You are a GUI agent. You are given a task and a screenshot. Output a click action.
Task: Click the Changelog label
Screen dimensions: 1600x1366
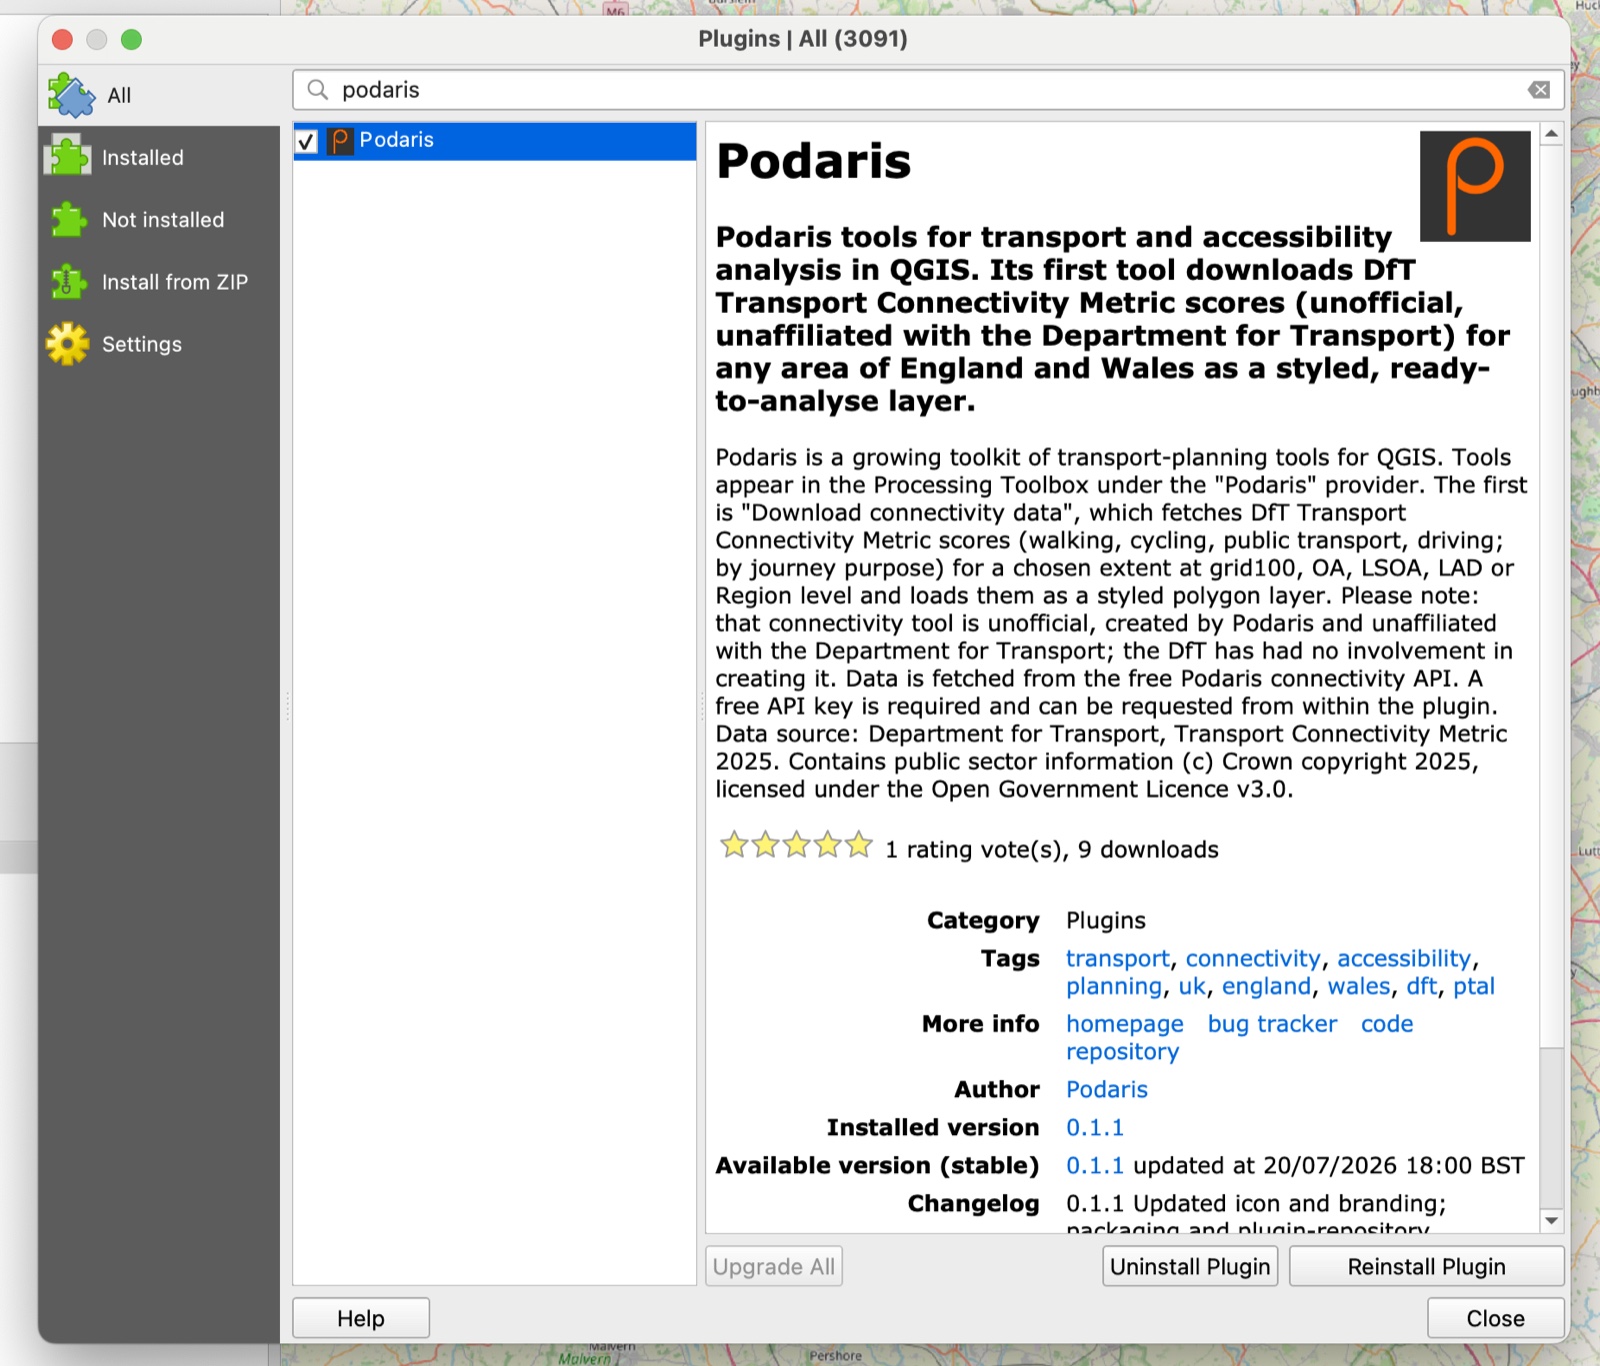(x=973, y=1203)
